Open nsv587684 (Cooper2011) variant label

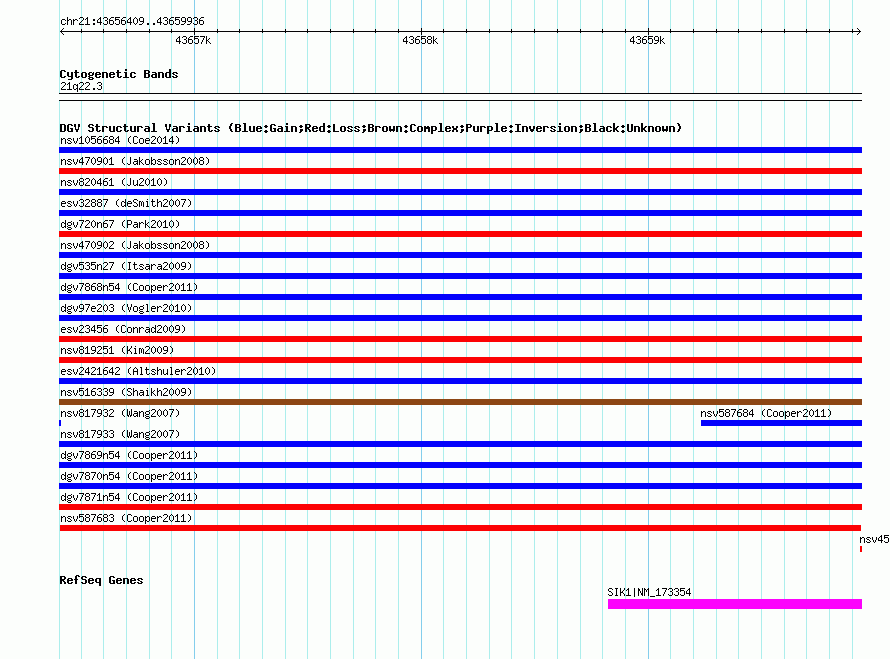[766, 413]
